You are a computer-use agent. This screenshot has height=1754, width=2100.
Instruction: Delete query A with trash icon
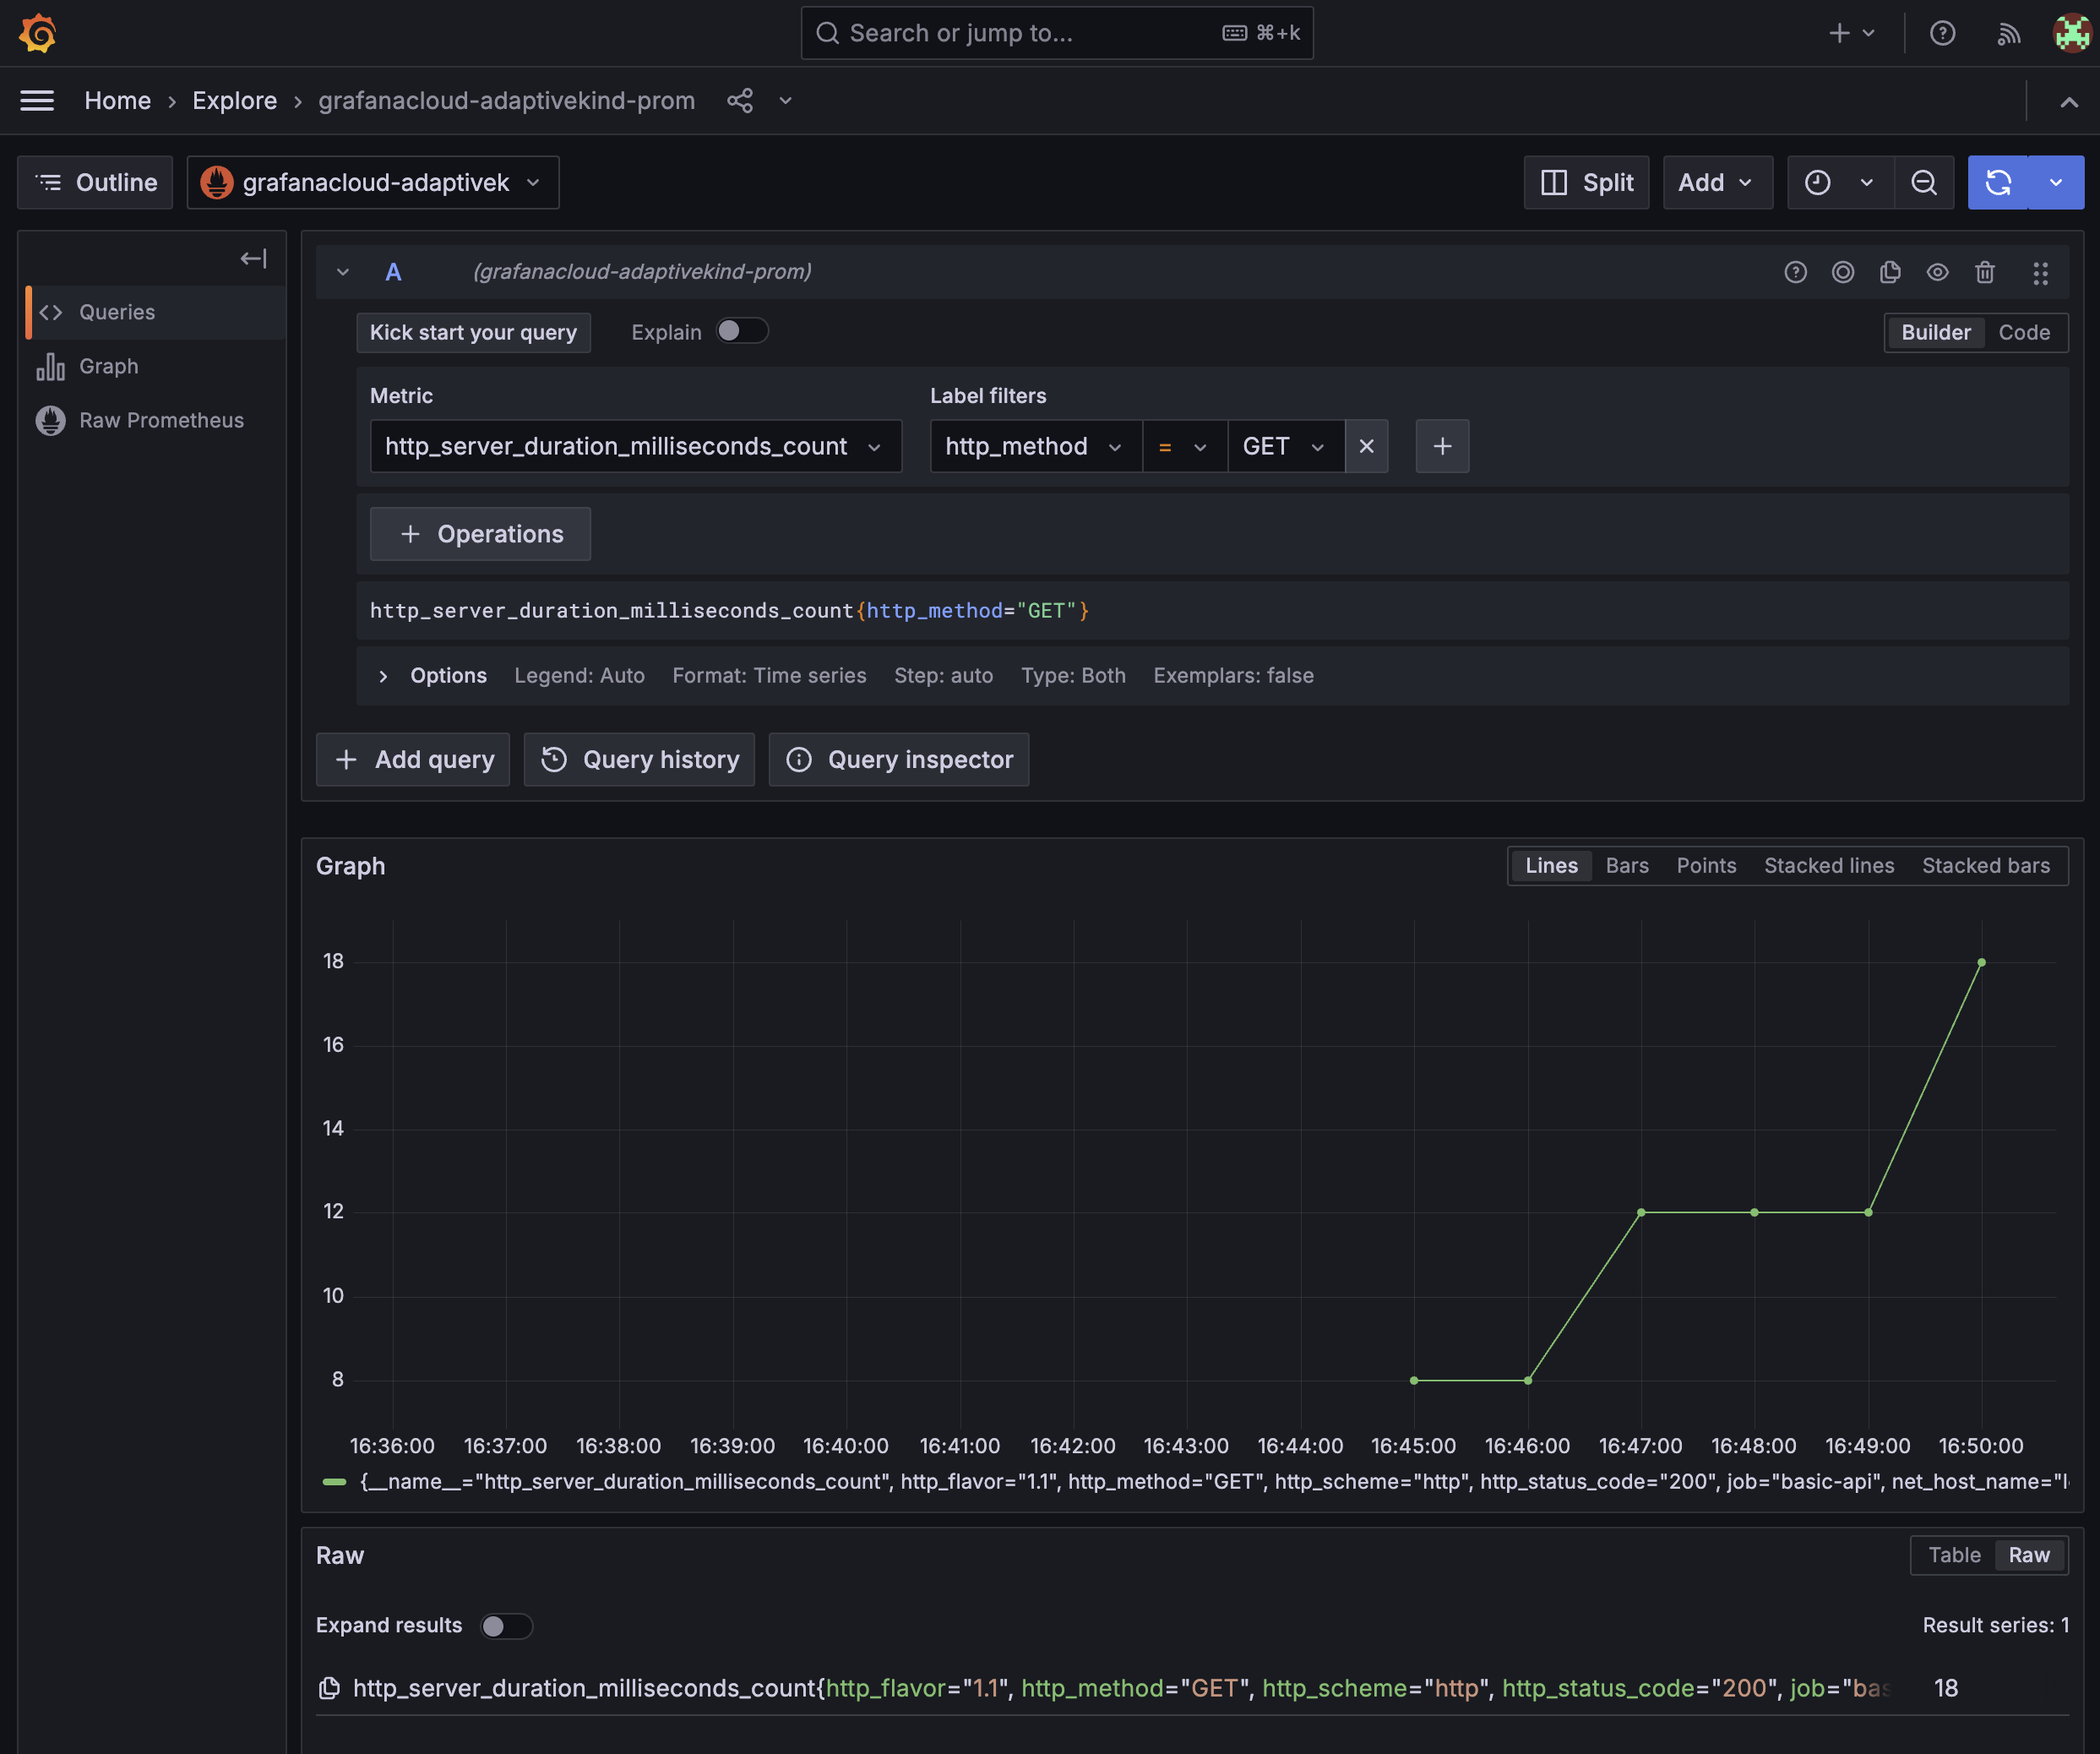(x=1985, y=272)
